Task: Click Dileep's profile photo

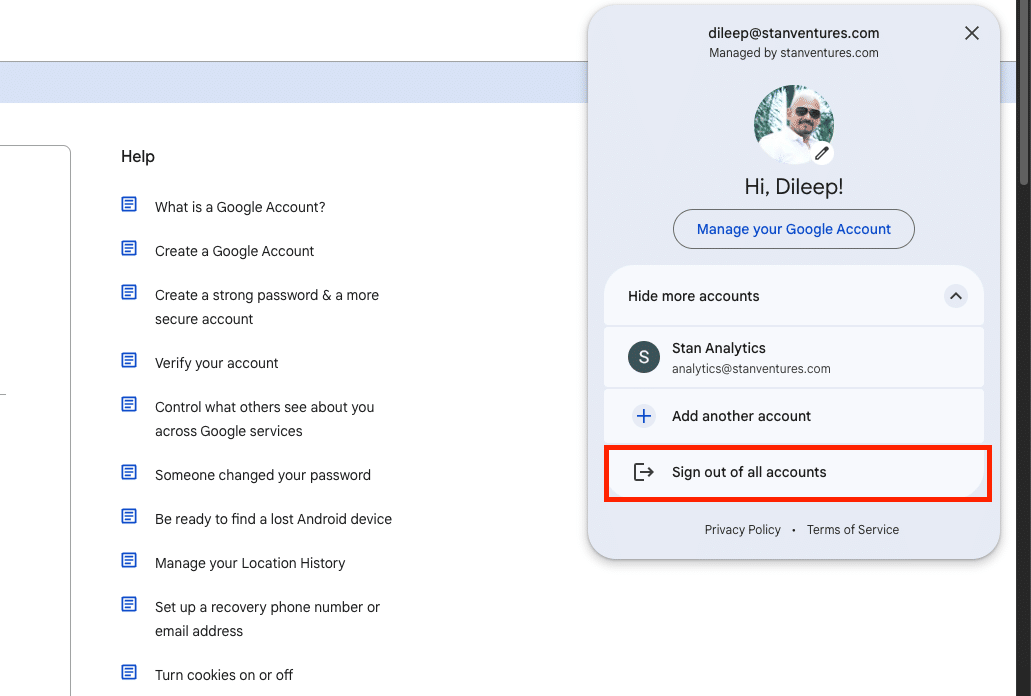Action: tap(790, 123)
